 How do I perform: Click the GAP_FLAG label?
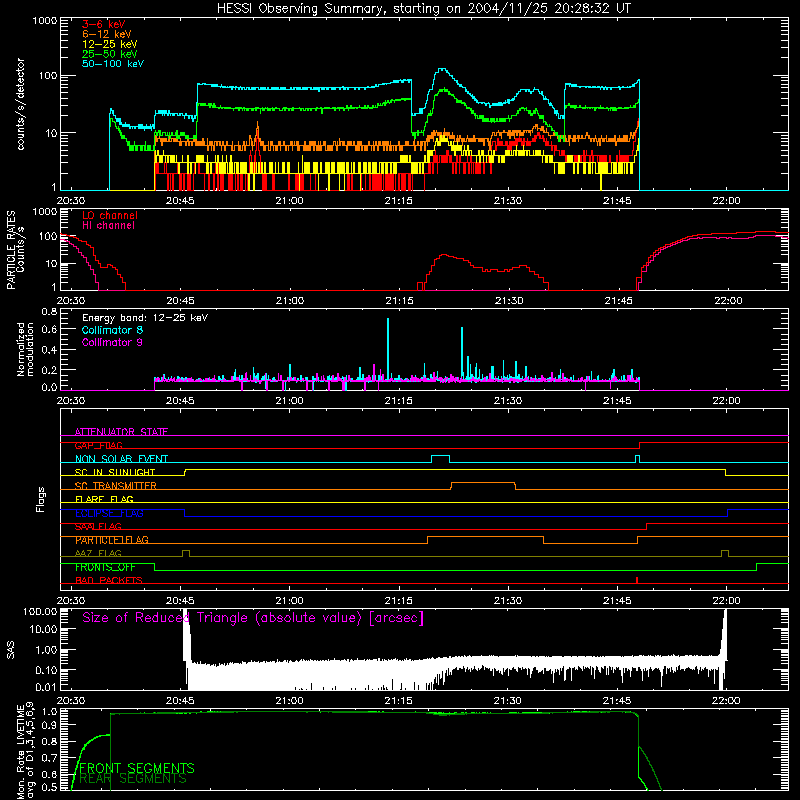coord(98,445)
